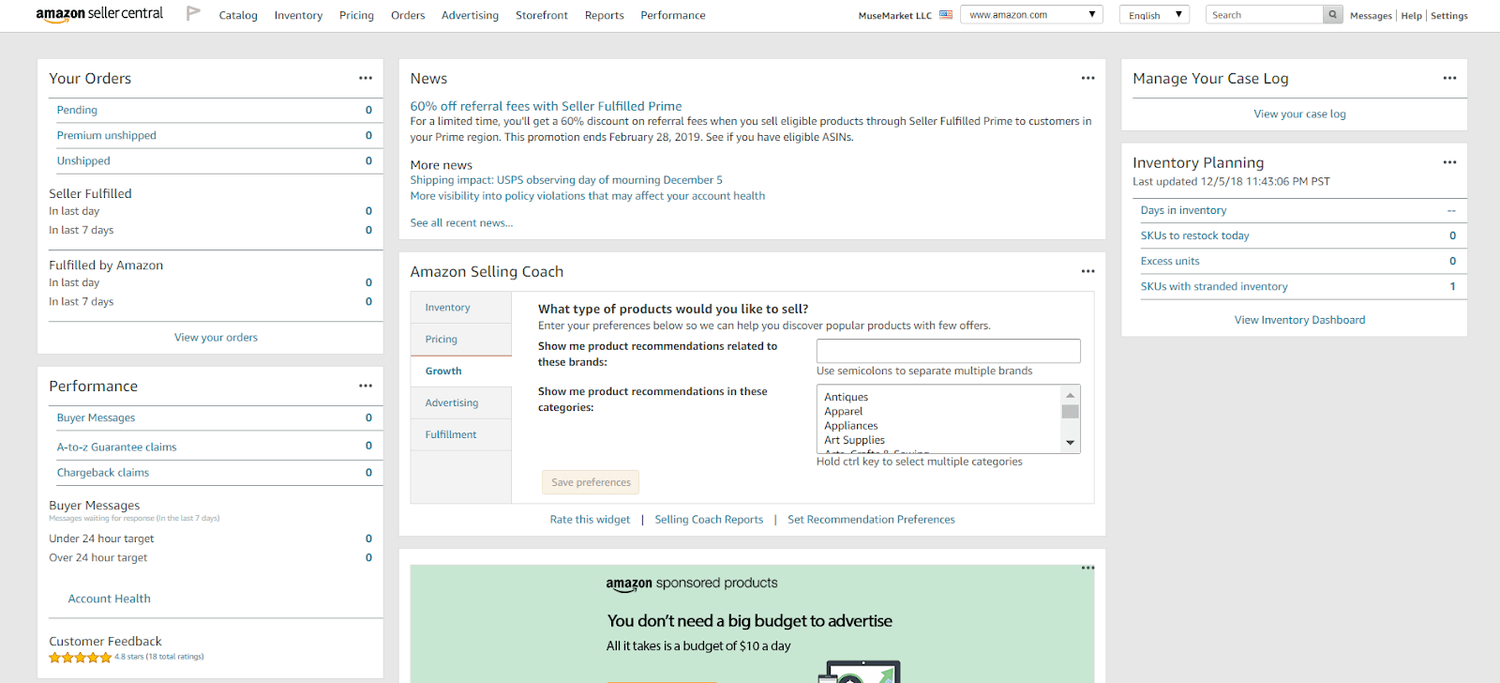The width and height of the screenshot is (1500, 683).
Task: Click the Help link in header
Action: tap(1411, 16)
